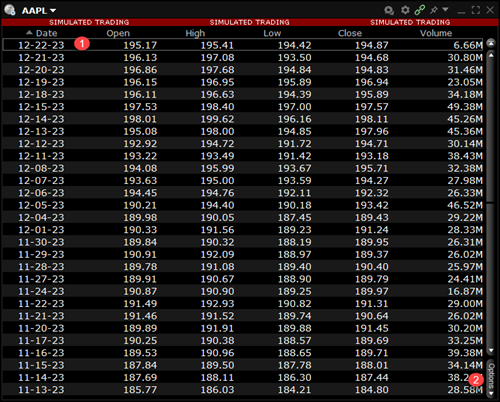Sort by the High column header
The width and height of the screenshot is (500, 402).
tap(195, 33)
